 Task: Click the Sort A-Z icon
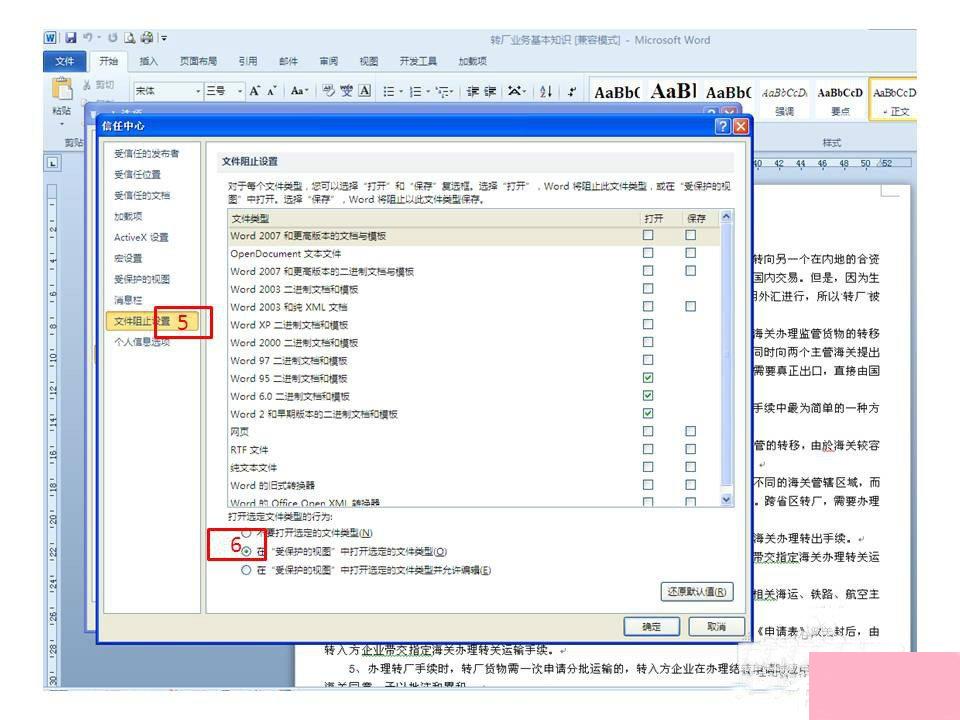click(546, 92)
